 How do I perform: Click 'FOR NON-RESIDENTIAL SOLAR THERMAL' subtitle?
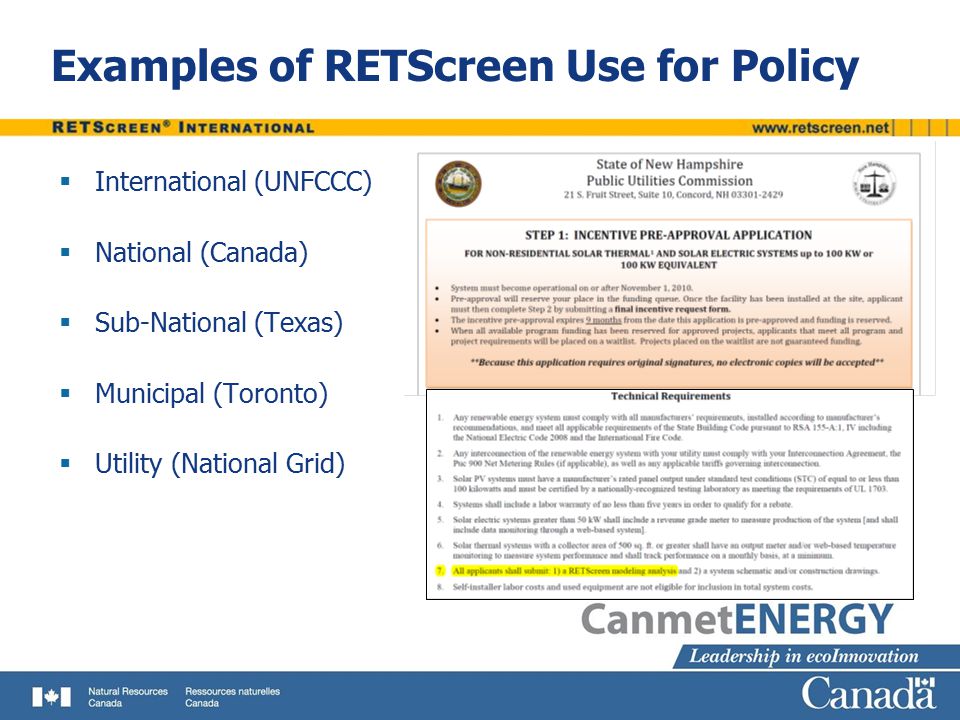tap(669, 259)
